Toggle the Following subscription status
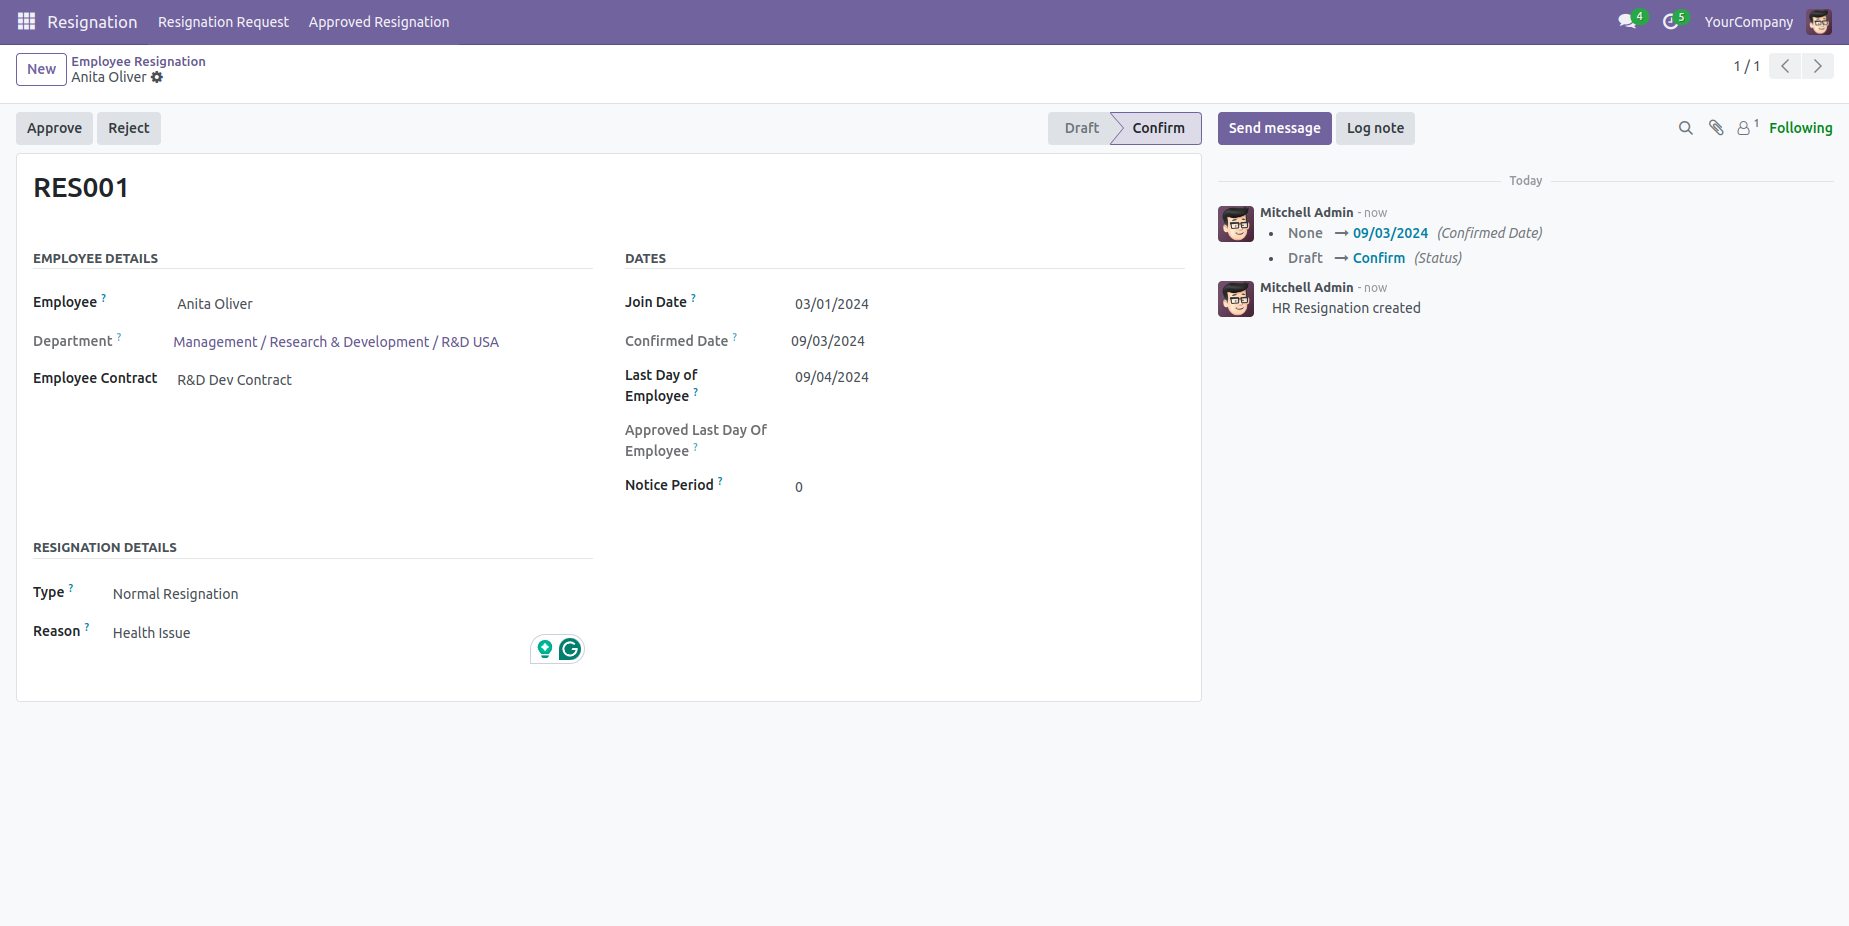This screenshot has height=926, width=1849. pyautogui.click(x=1800, y=128)
